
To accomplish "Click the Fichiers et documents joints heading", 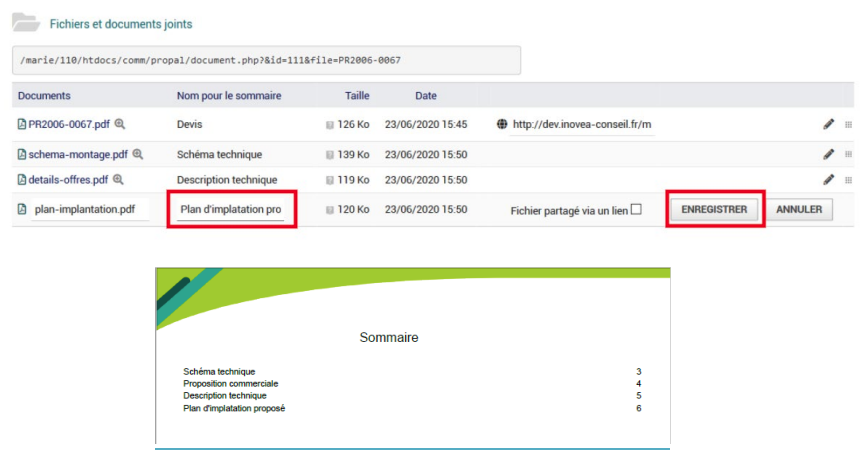I will (121, 24).
